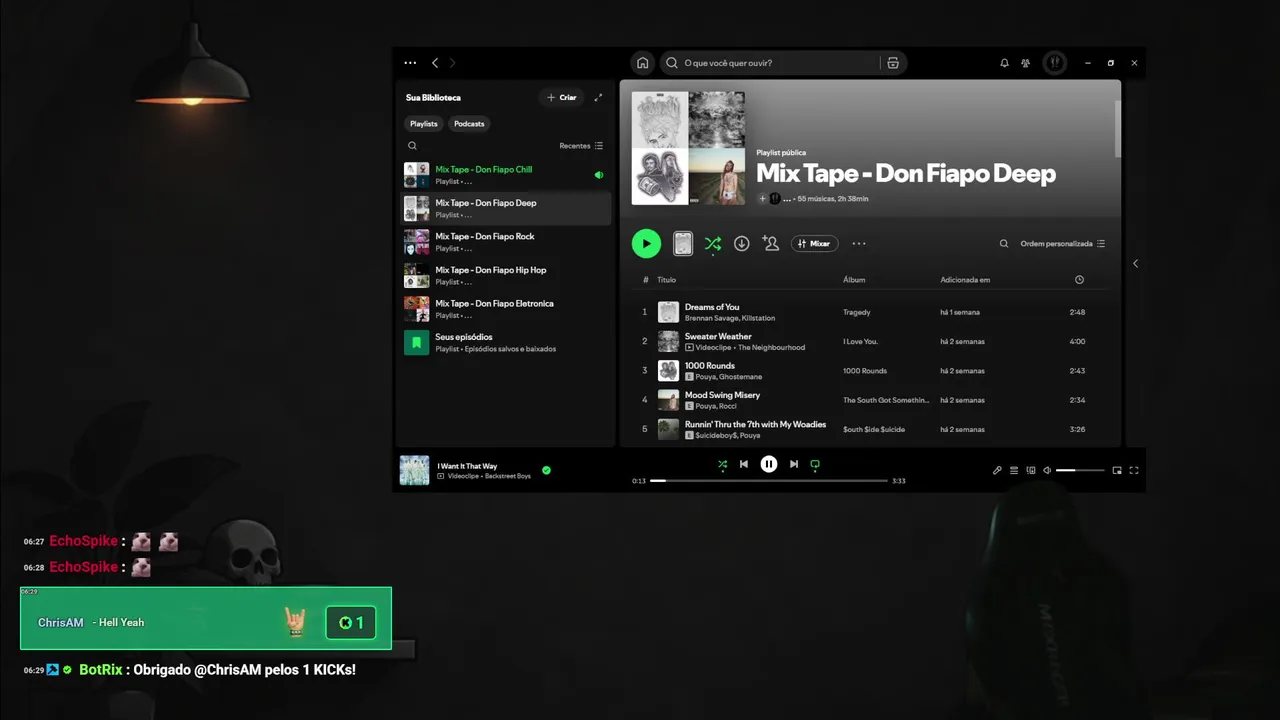This screenshot has width=1280, height=720.
Task: Click now playing cover for I Want It That Way
Action: (x=414, y=470)
